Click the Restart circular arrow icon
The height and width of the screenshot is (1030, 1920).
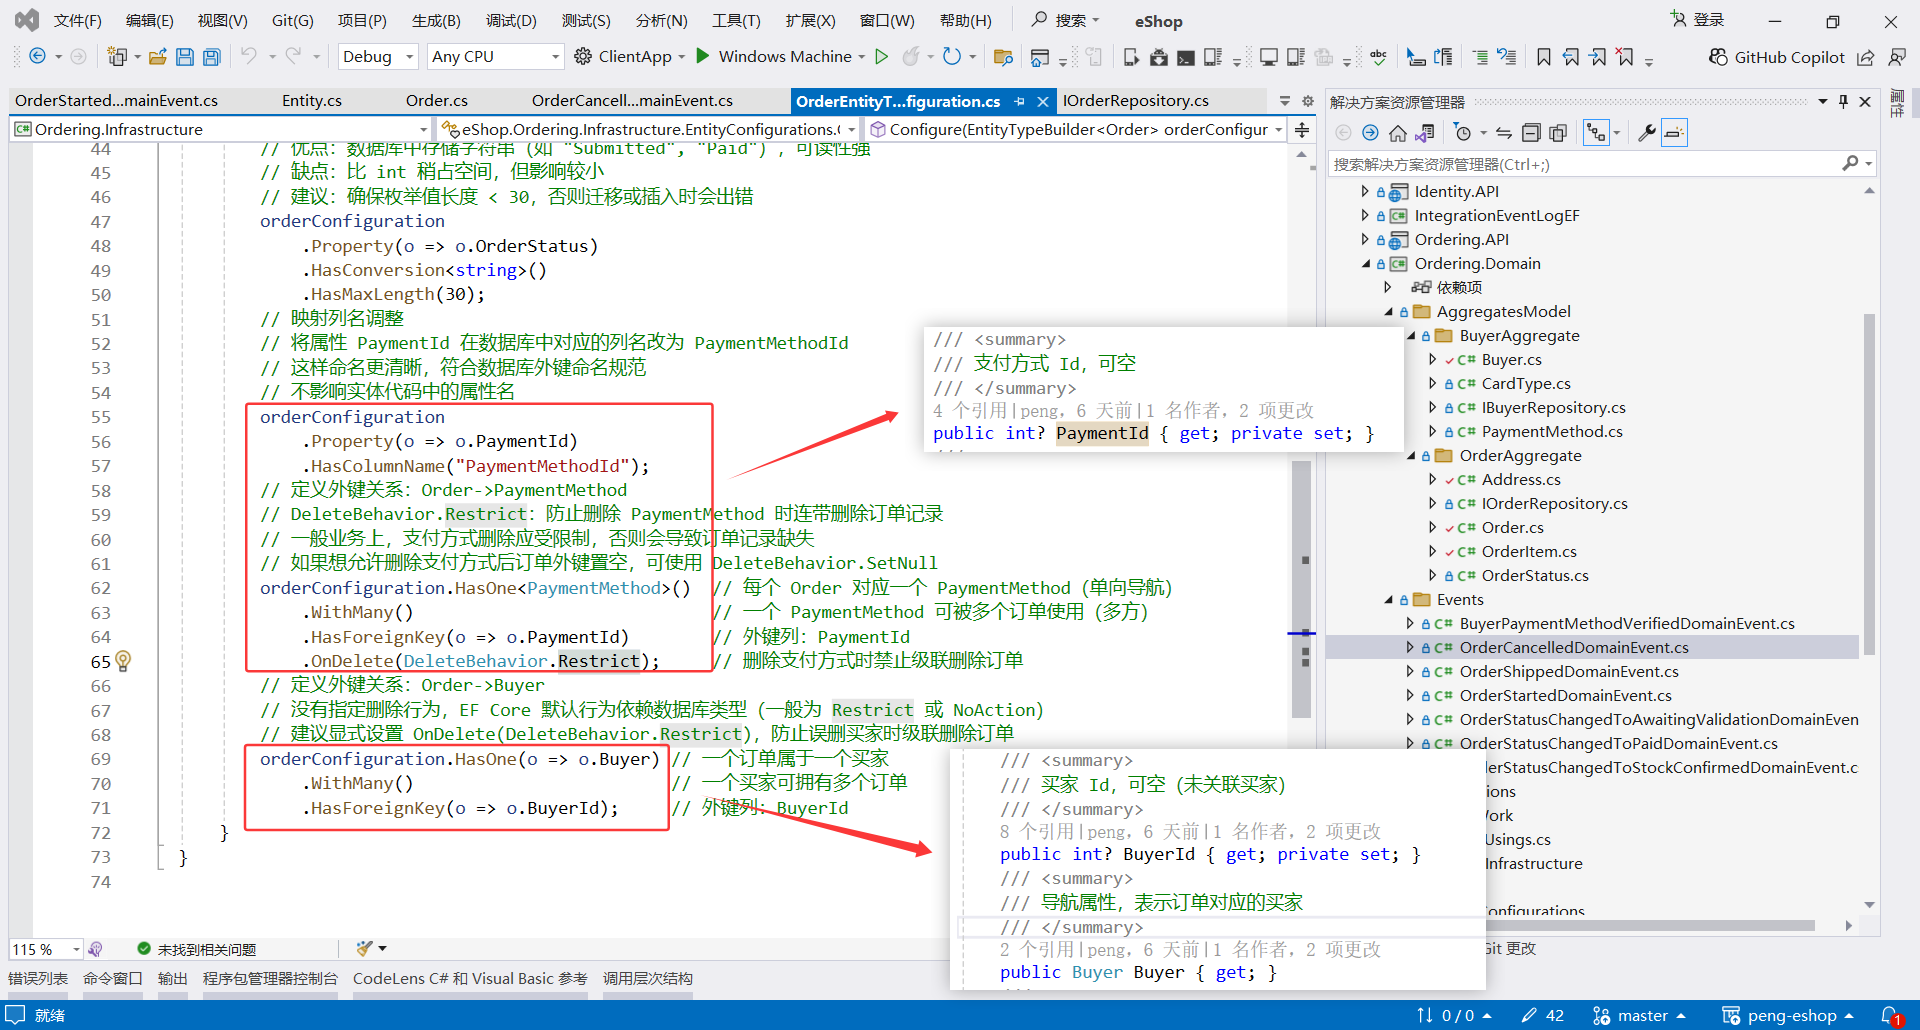click(x=951, y=56)
